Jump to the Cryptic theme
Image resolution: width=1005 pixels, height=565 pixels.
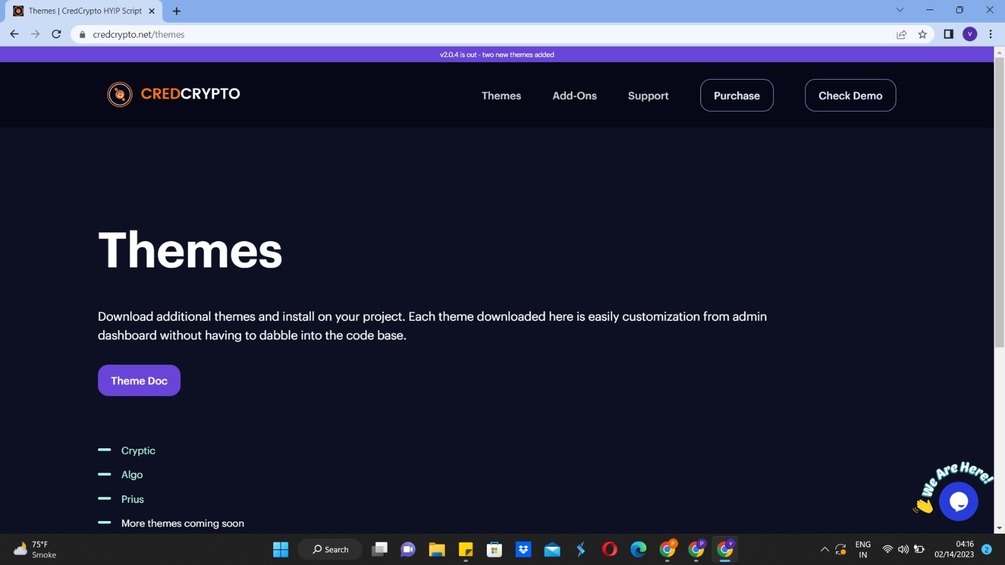(138, 450)
